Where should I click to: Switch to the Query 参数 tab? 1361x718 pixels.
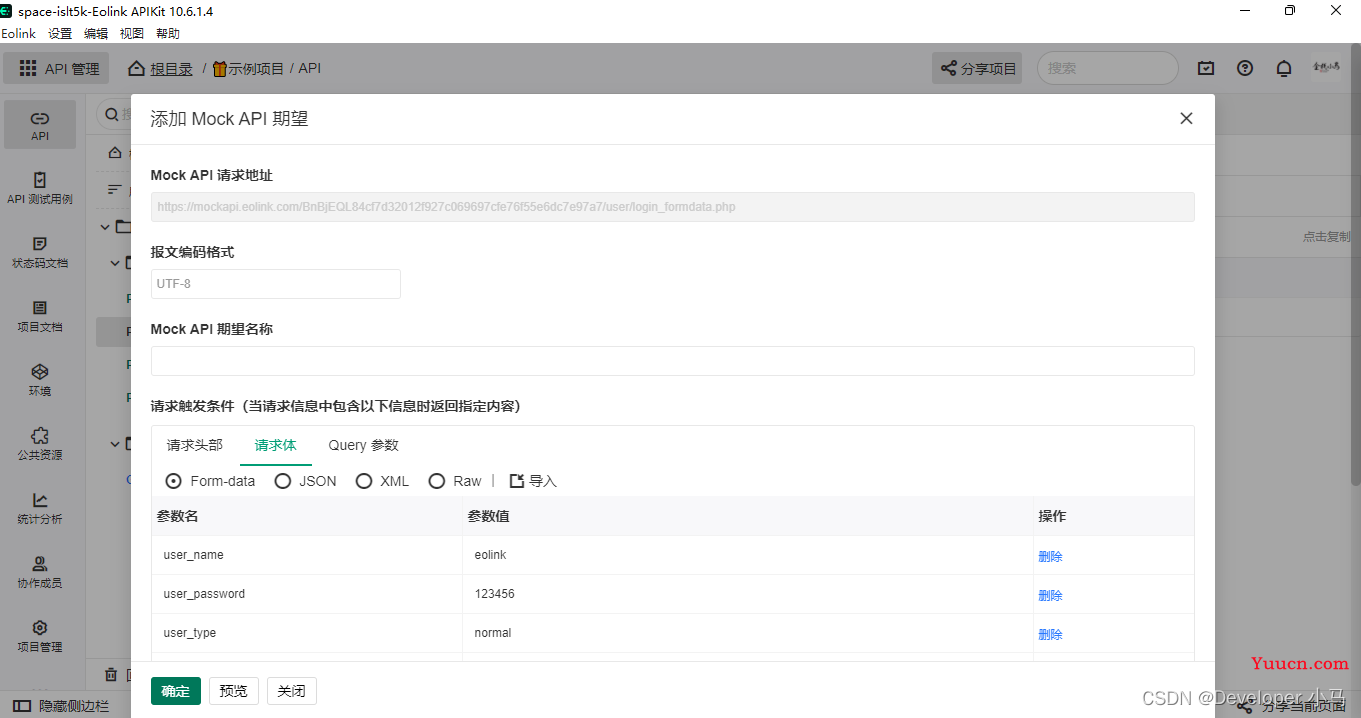(x=364, y=445)
